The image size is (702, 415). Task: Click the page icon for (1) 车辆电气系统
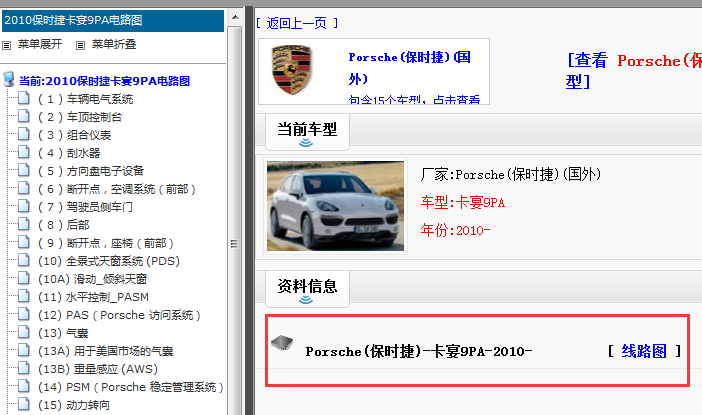(24, 98)
